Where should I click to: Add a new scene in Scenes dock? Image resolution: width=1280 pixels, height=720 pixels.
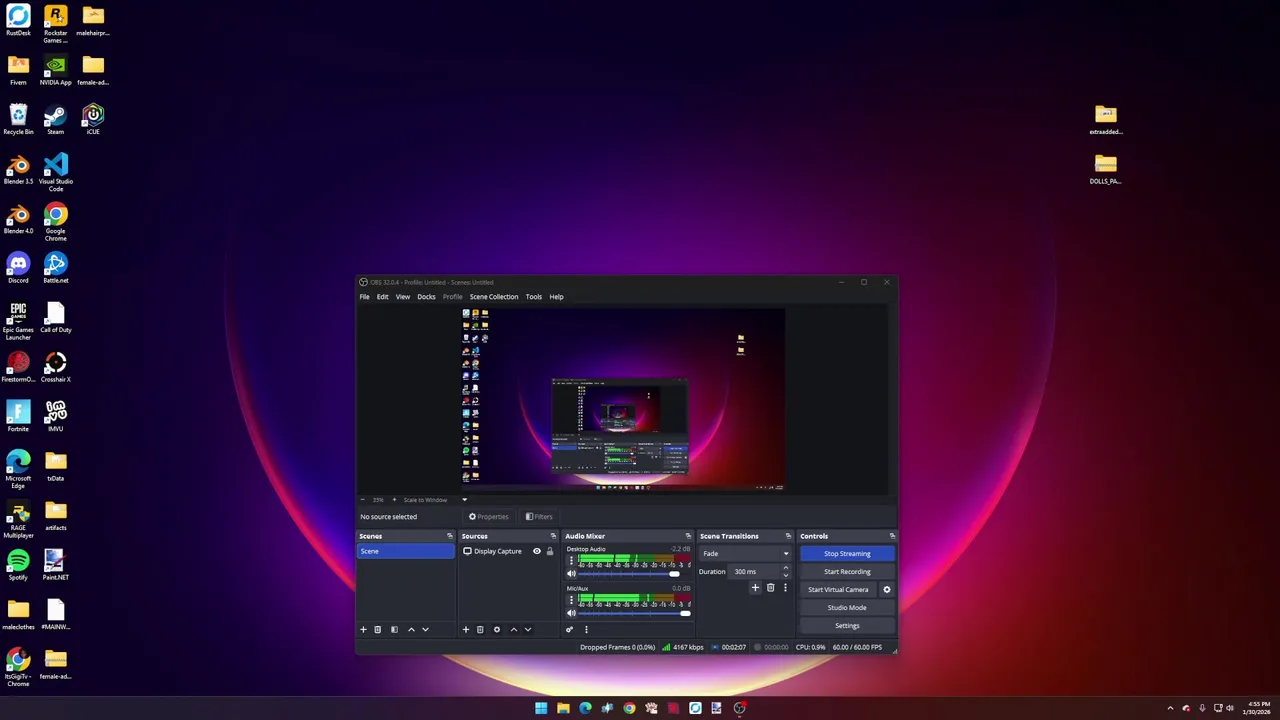click(x=363, y=630)
